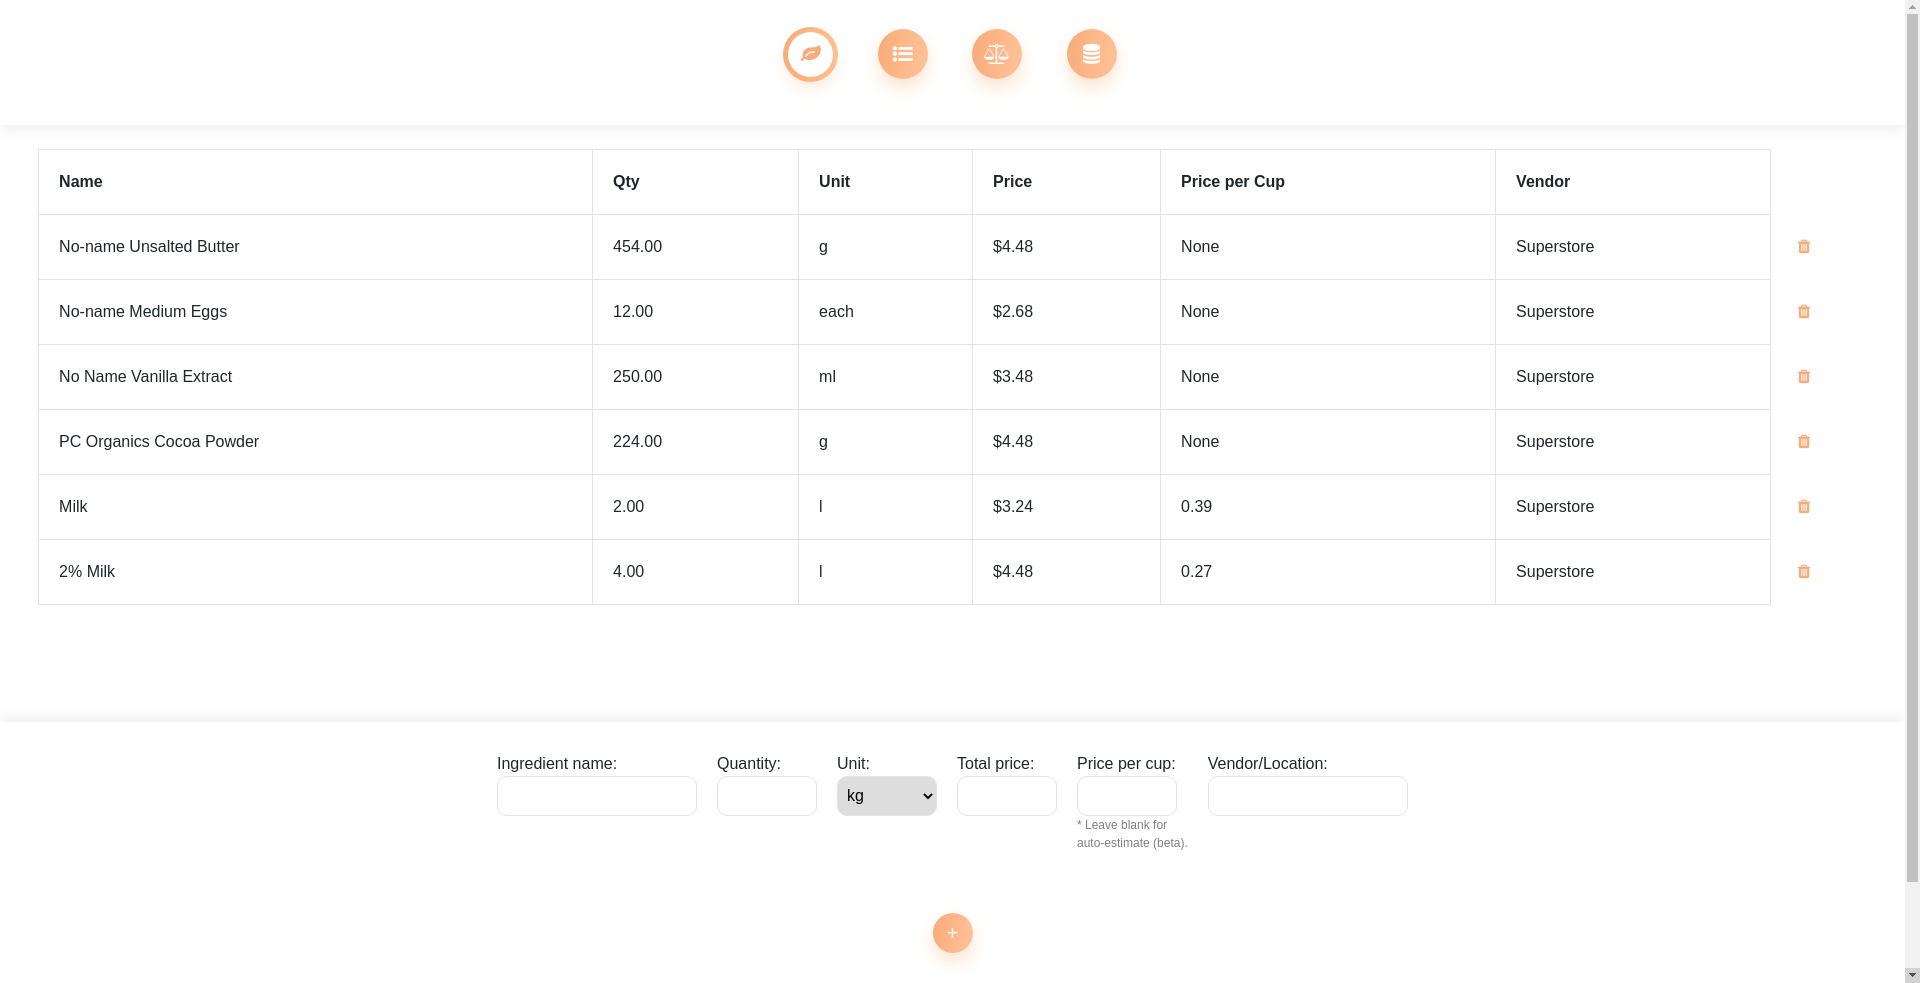Delete No-name Medium Eggs row
The height and width of the screenshot is (983, 1920).
[1804, 312]
